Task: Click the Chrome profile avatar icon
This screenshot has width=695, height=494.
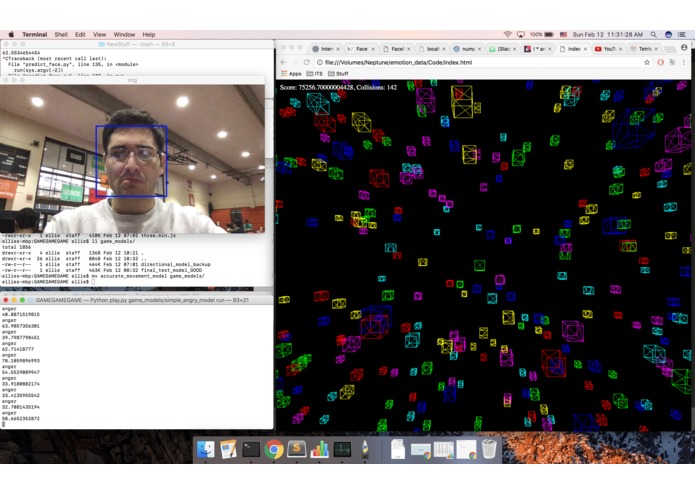Action: [684, 47]
